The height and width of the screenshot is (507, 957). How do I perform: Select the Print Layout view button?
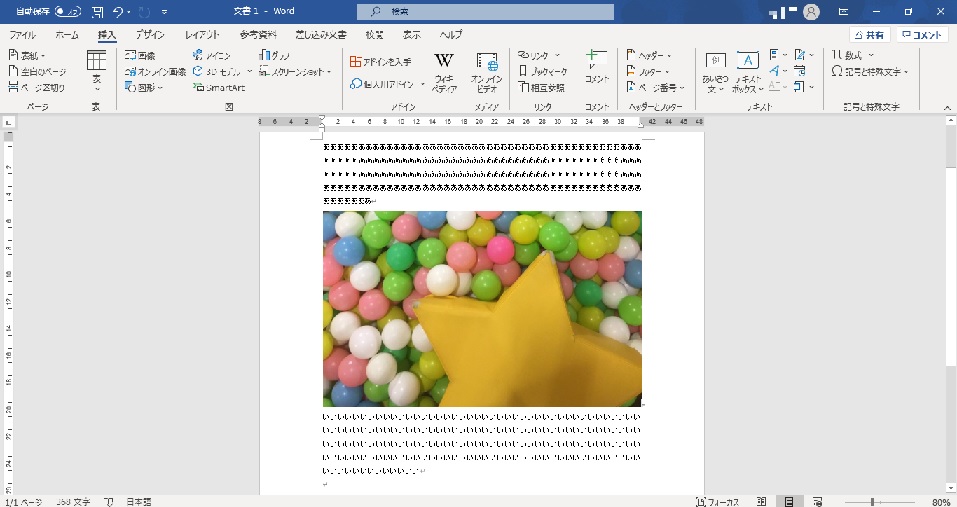[789, 501]
